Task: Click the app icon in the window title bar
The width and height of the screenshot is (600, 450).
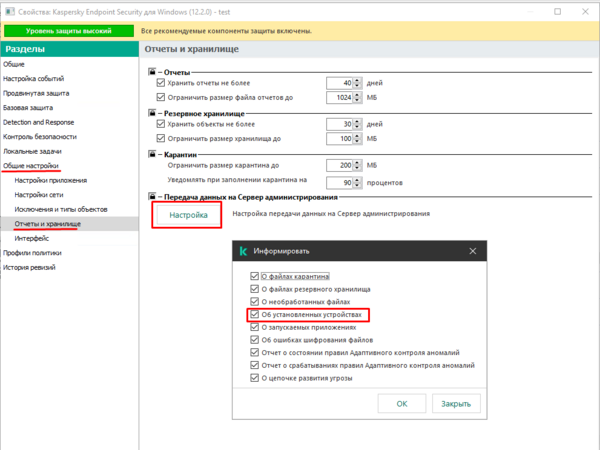Action: tap(10, 11)
